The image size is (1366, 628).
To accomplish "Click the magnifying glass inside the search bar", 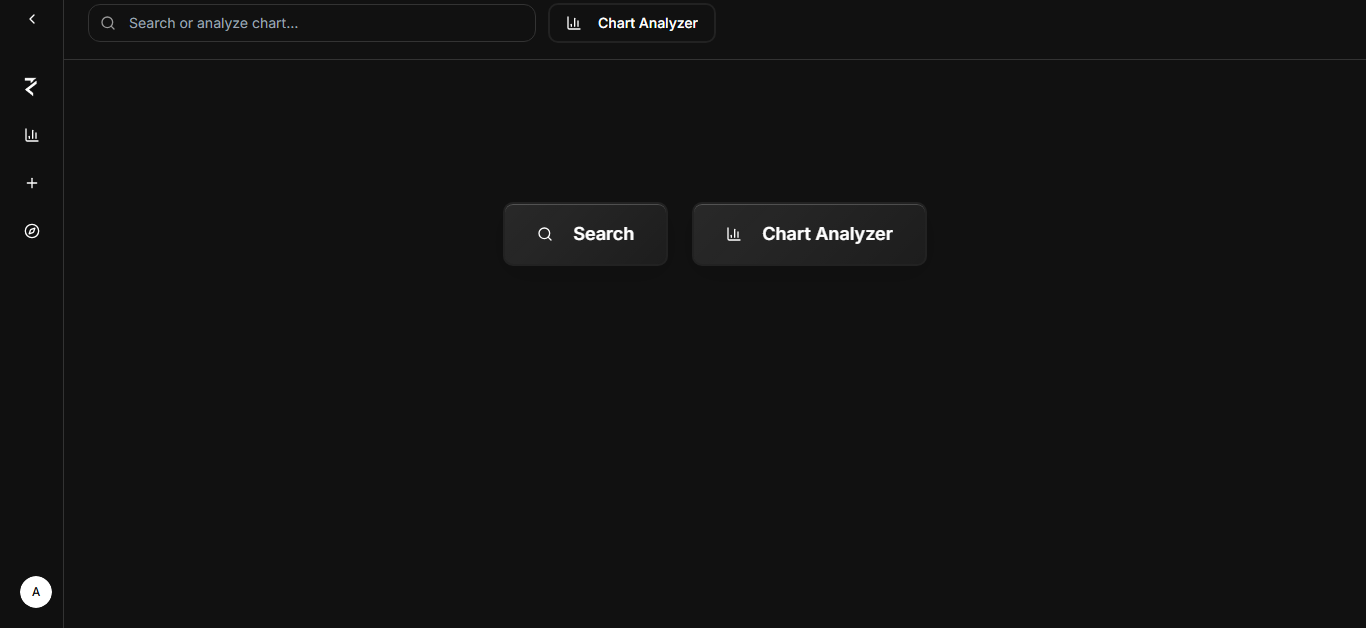I will click(108, 22).
